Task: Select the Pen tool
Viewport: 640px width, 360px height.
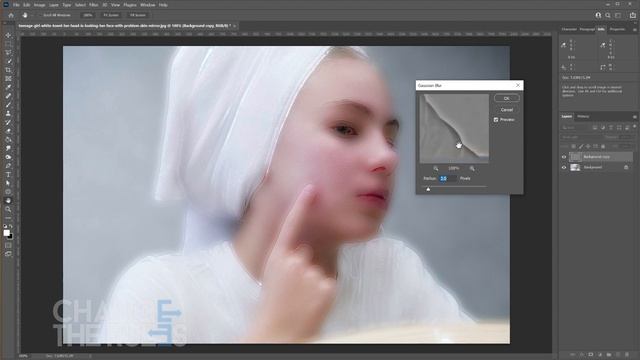Action: [x=8, y=166]
